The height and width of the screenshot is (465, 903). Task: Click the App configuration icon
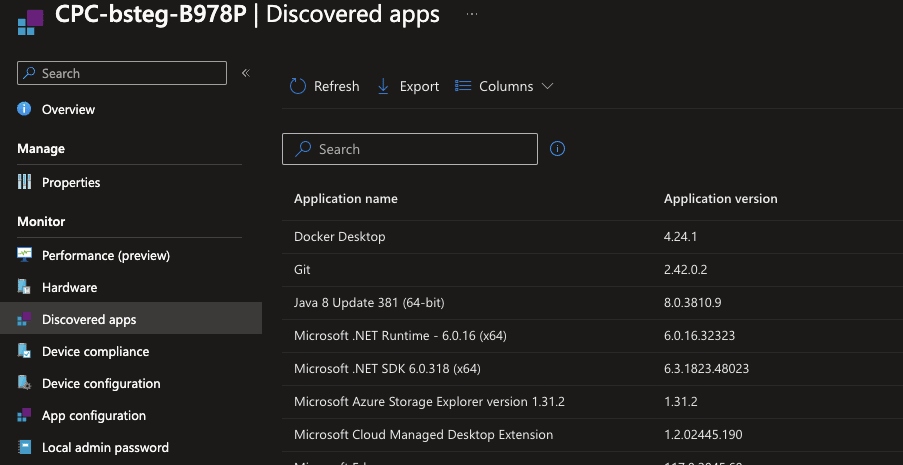click(24, 415)
